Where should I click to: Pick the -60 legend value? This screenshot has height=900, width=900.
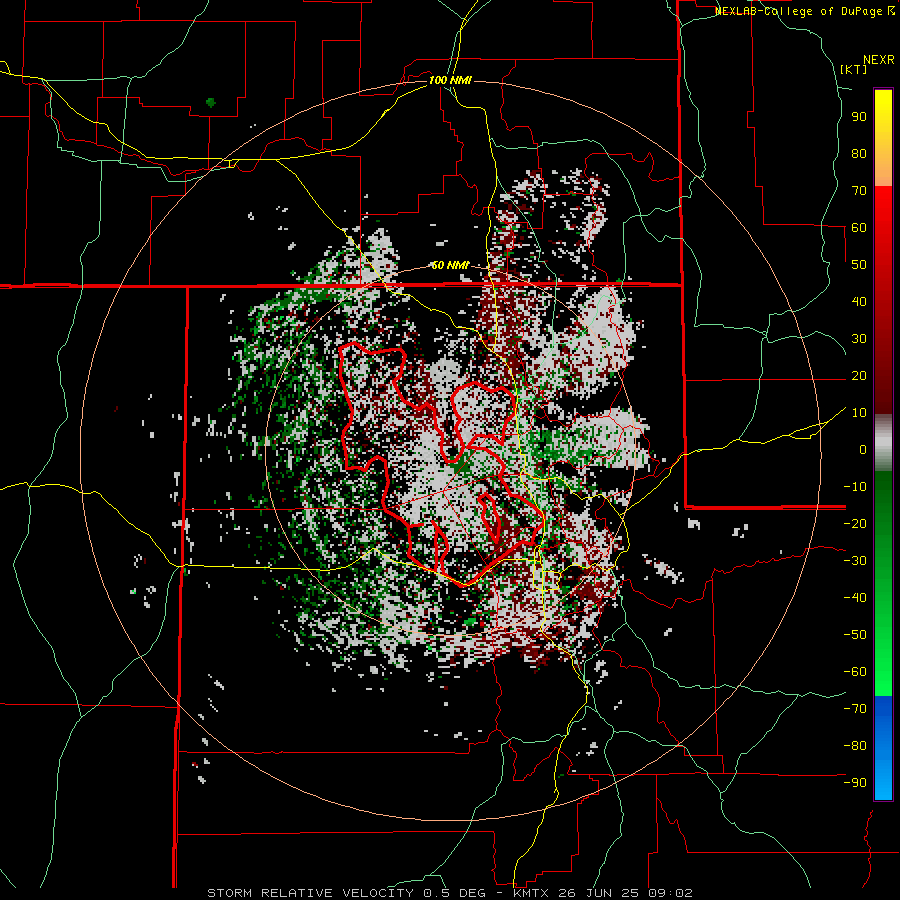pyautogui.click(x=855, y=672)
